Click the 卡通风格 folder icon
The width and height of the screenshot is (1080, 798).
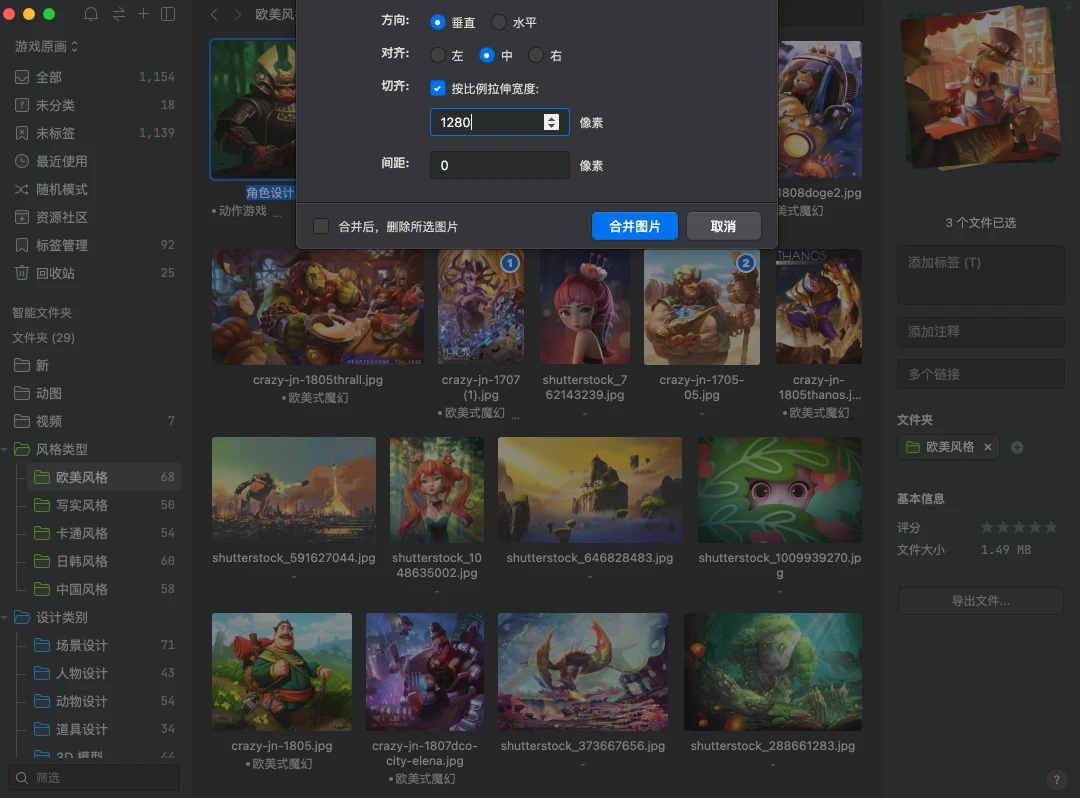point(42,533)
